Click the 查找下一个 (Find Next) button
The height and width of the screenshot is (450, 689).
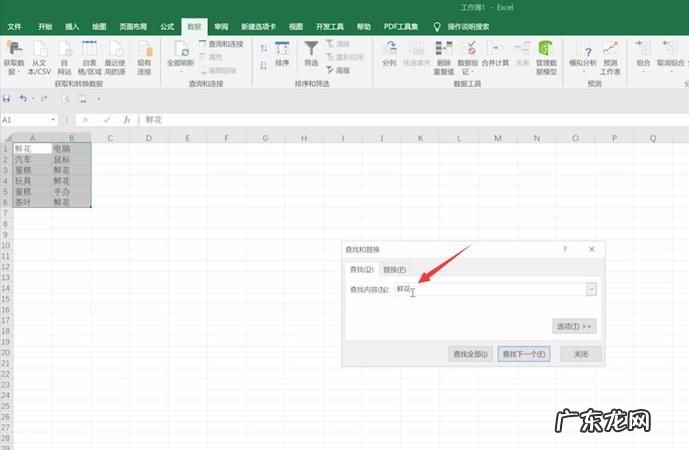pos(525,354)
